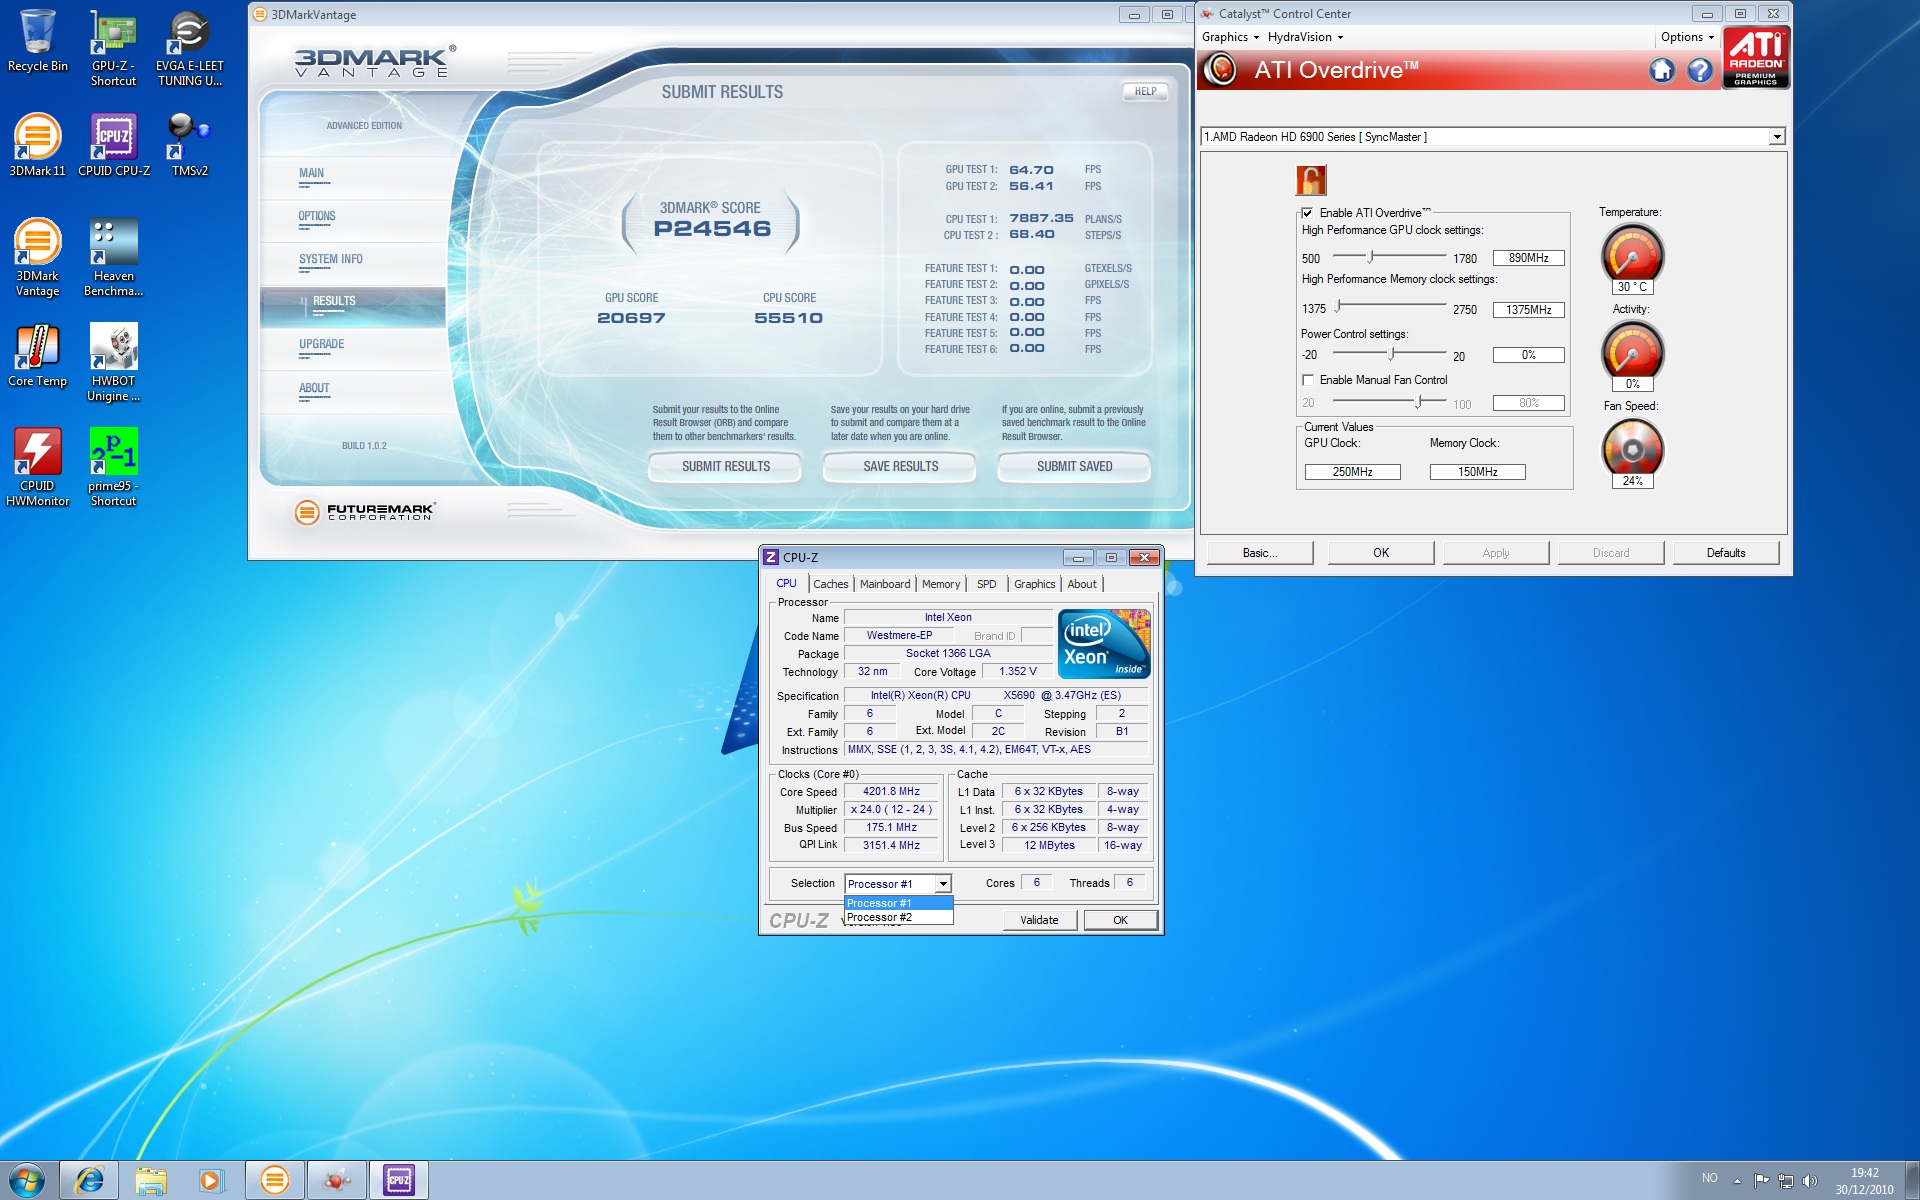Switch to Catalyst Control Center taskbar button
Image resolution: width=1920 pixels, height=1200 pixels.
(337, 1180)
